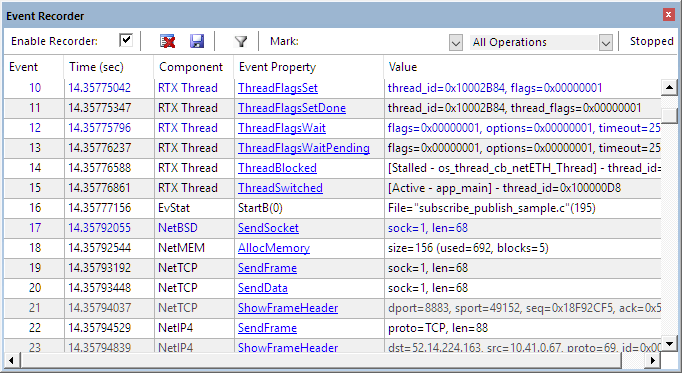Click the Stopped status label
682x373 pixels.
[651, 41]
